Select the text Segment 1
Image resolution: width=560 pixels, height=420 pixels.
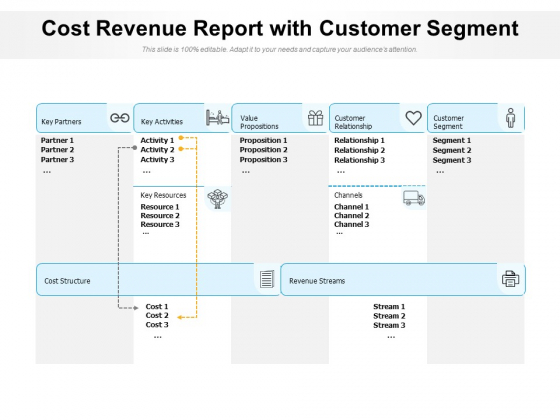(x=452, y=140)
